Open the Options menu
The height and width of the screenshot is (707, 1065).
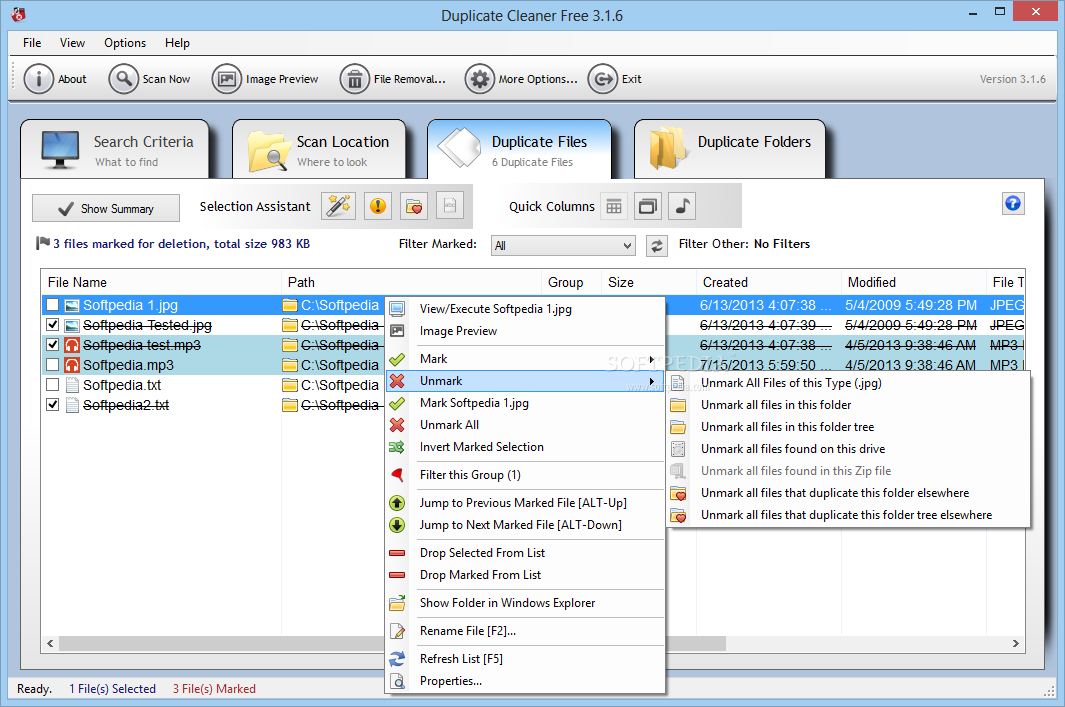[x=125, y=43]
